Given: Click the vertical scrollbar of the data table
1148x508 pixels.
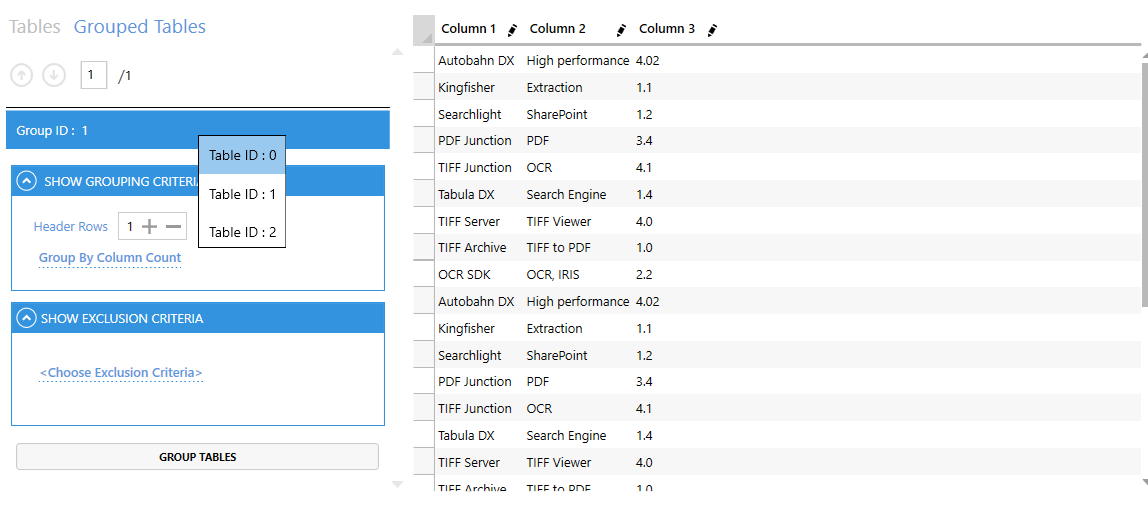Looking at the screenshot, I should click(1144, 183).
